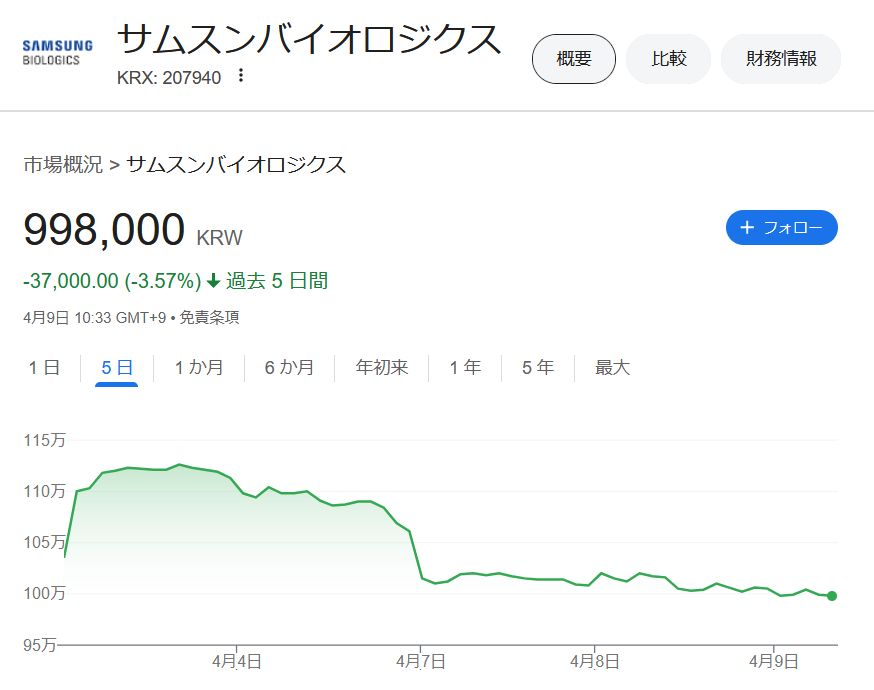
Task: Go to 市場概況 breadcrumb link
Action: (x=63, y=165)
